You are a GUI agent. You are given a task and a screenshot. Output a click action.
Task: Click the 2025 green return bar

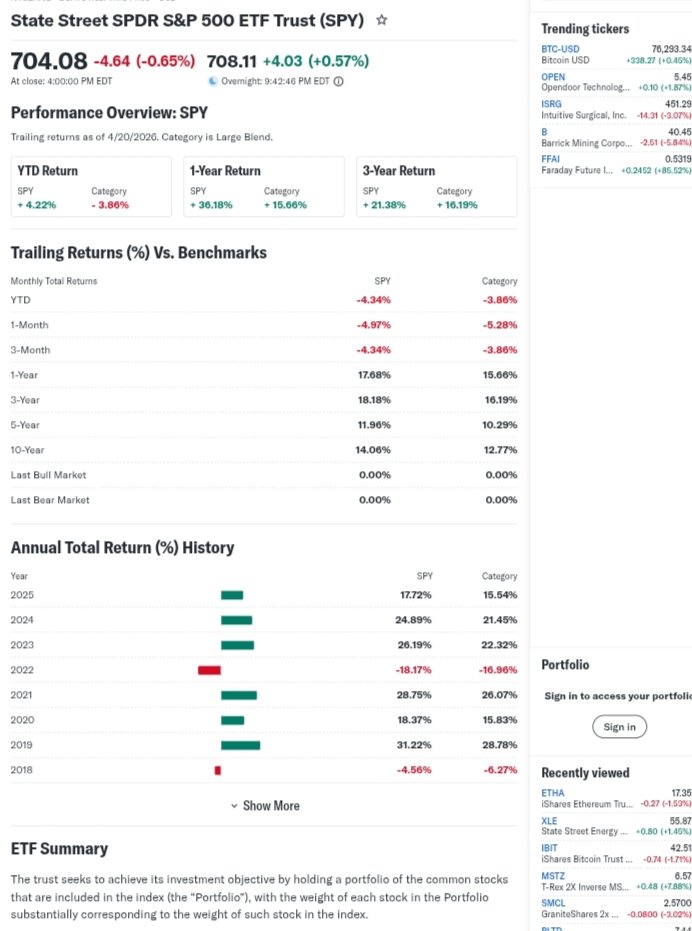point(232,595)
